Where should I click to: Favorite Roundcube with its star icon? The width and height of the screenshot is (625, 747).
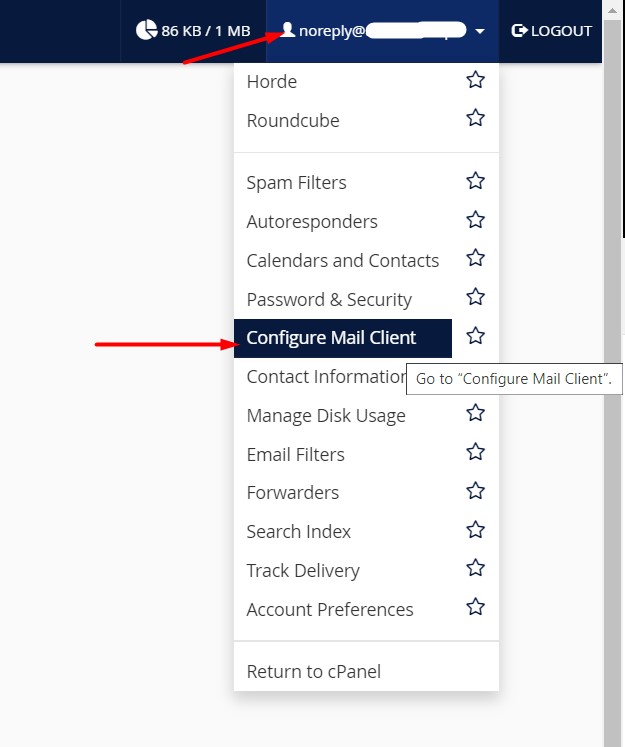pyautogui.click(x=475, y=119)
